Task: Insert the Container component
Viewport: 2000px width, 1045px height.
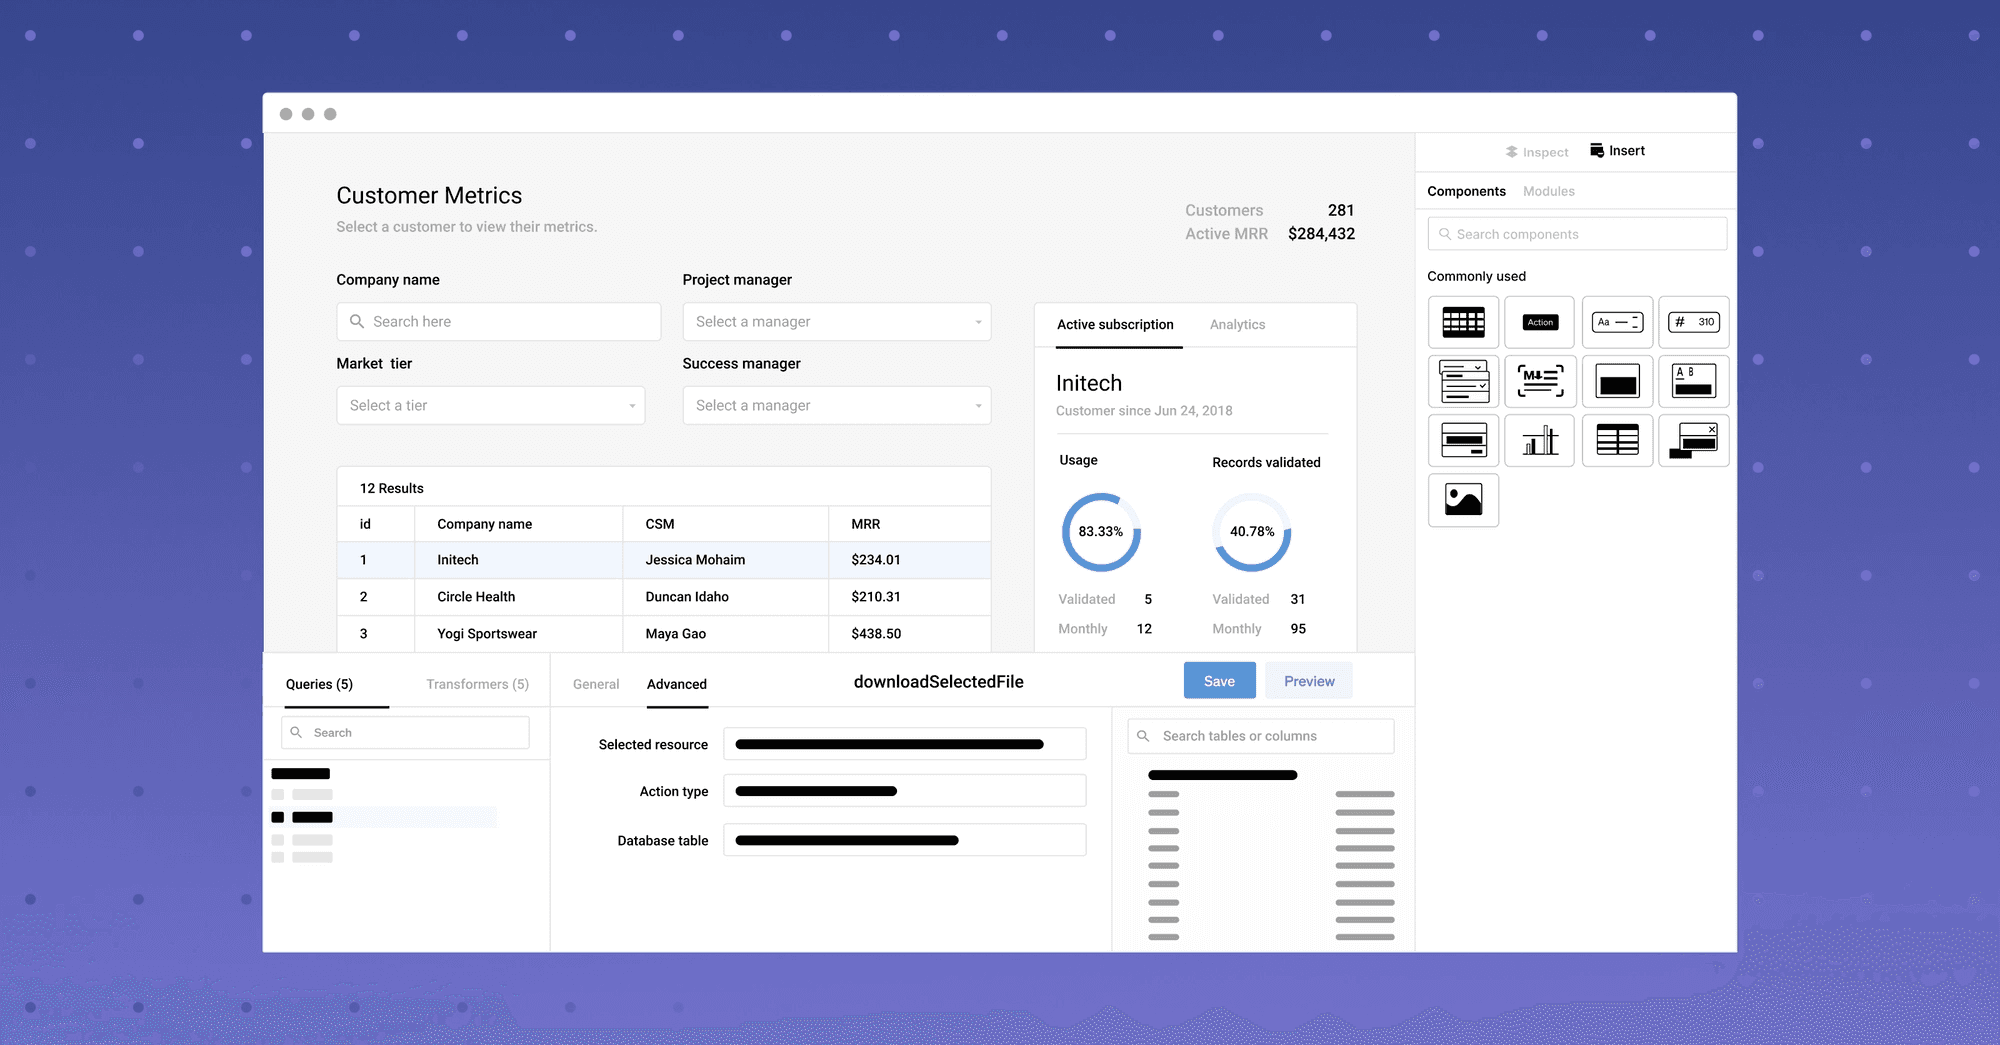Action: pyautogui.click(x=1617, y=381)
